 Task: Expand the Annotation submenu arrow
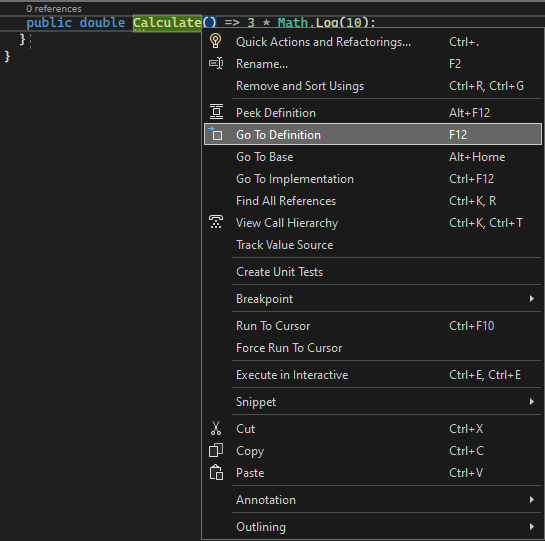click(x=531, y=500)
